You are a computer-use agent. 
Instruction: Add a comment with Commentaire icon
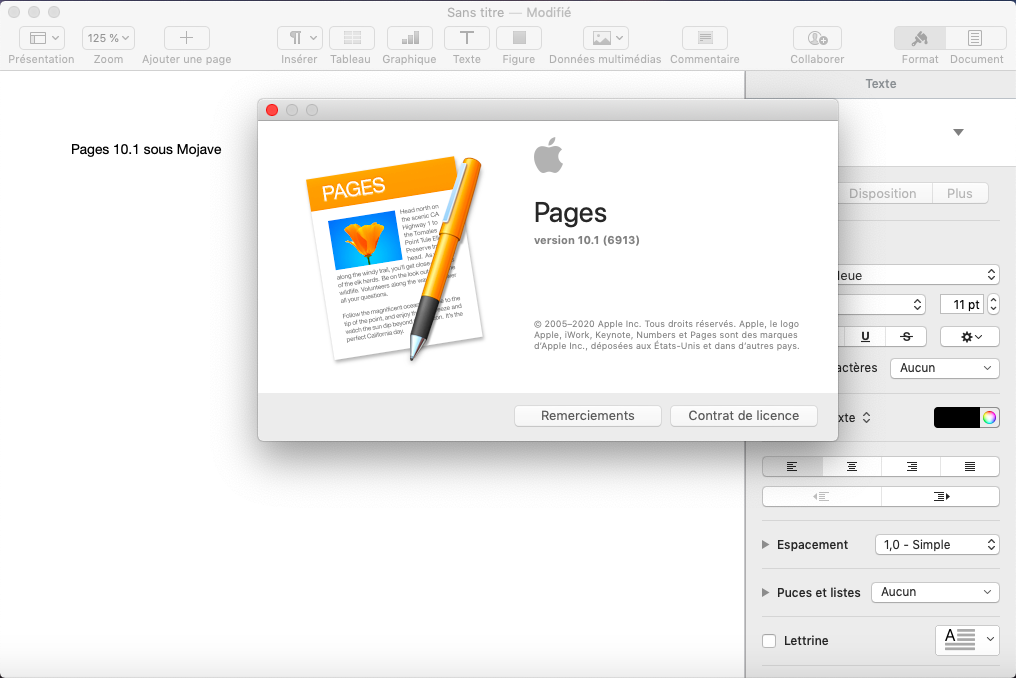pyautogui.click(x=705, y=38)
